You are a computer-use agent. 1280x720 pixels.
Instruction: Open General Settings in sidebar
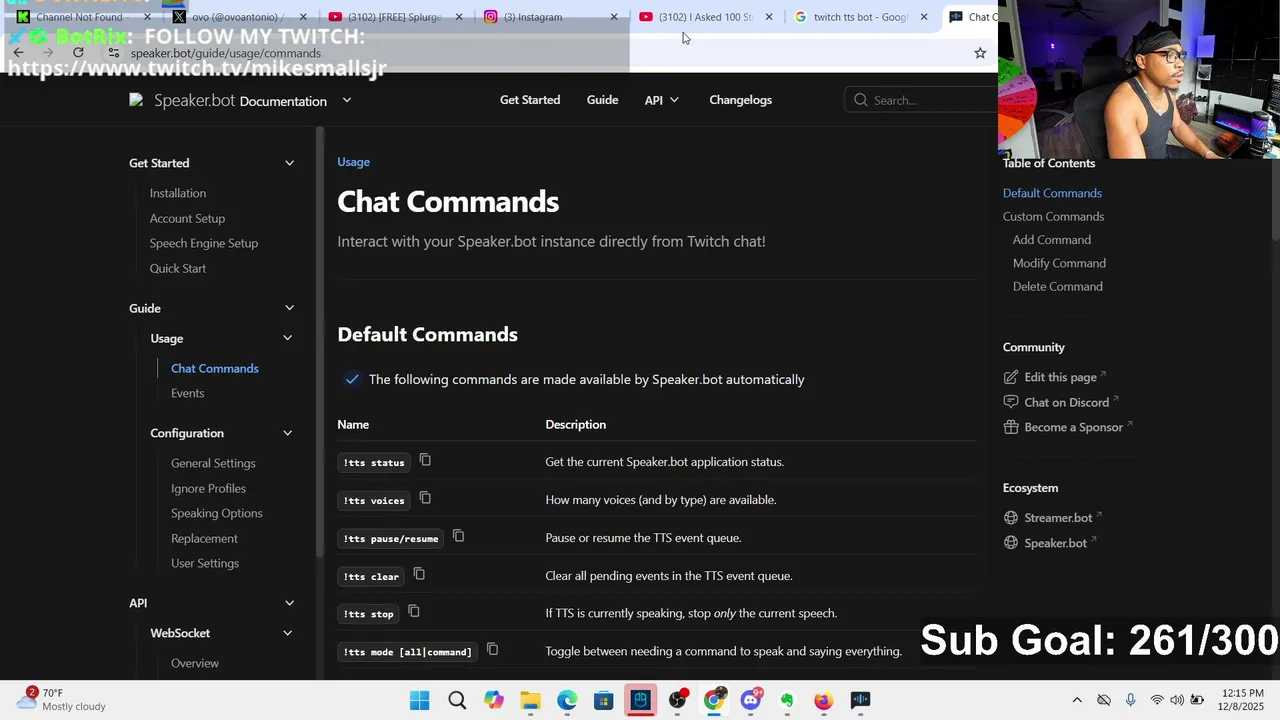point(213,463)
